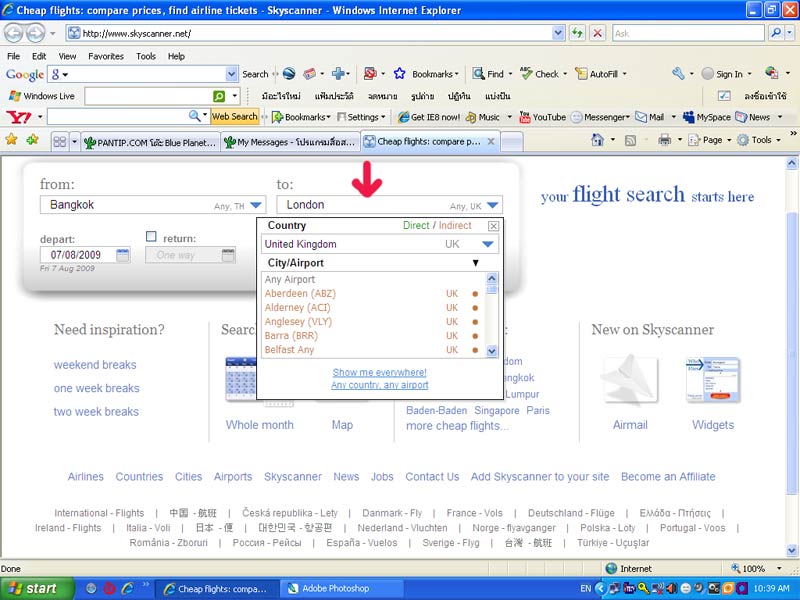Open the from airport dropdown arrow
This screenshot has width=800, height=600.
point(256,205)
